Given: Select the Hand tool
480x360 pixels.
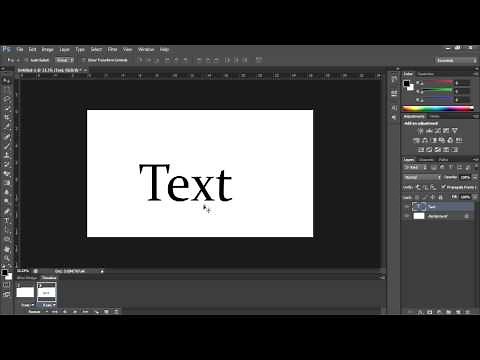Looking at the screenshot, I should (x=6, y=249).
